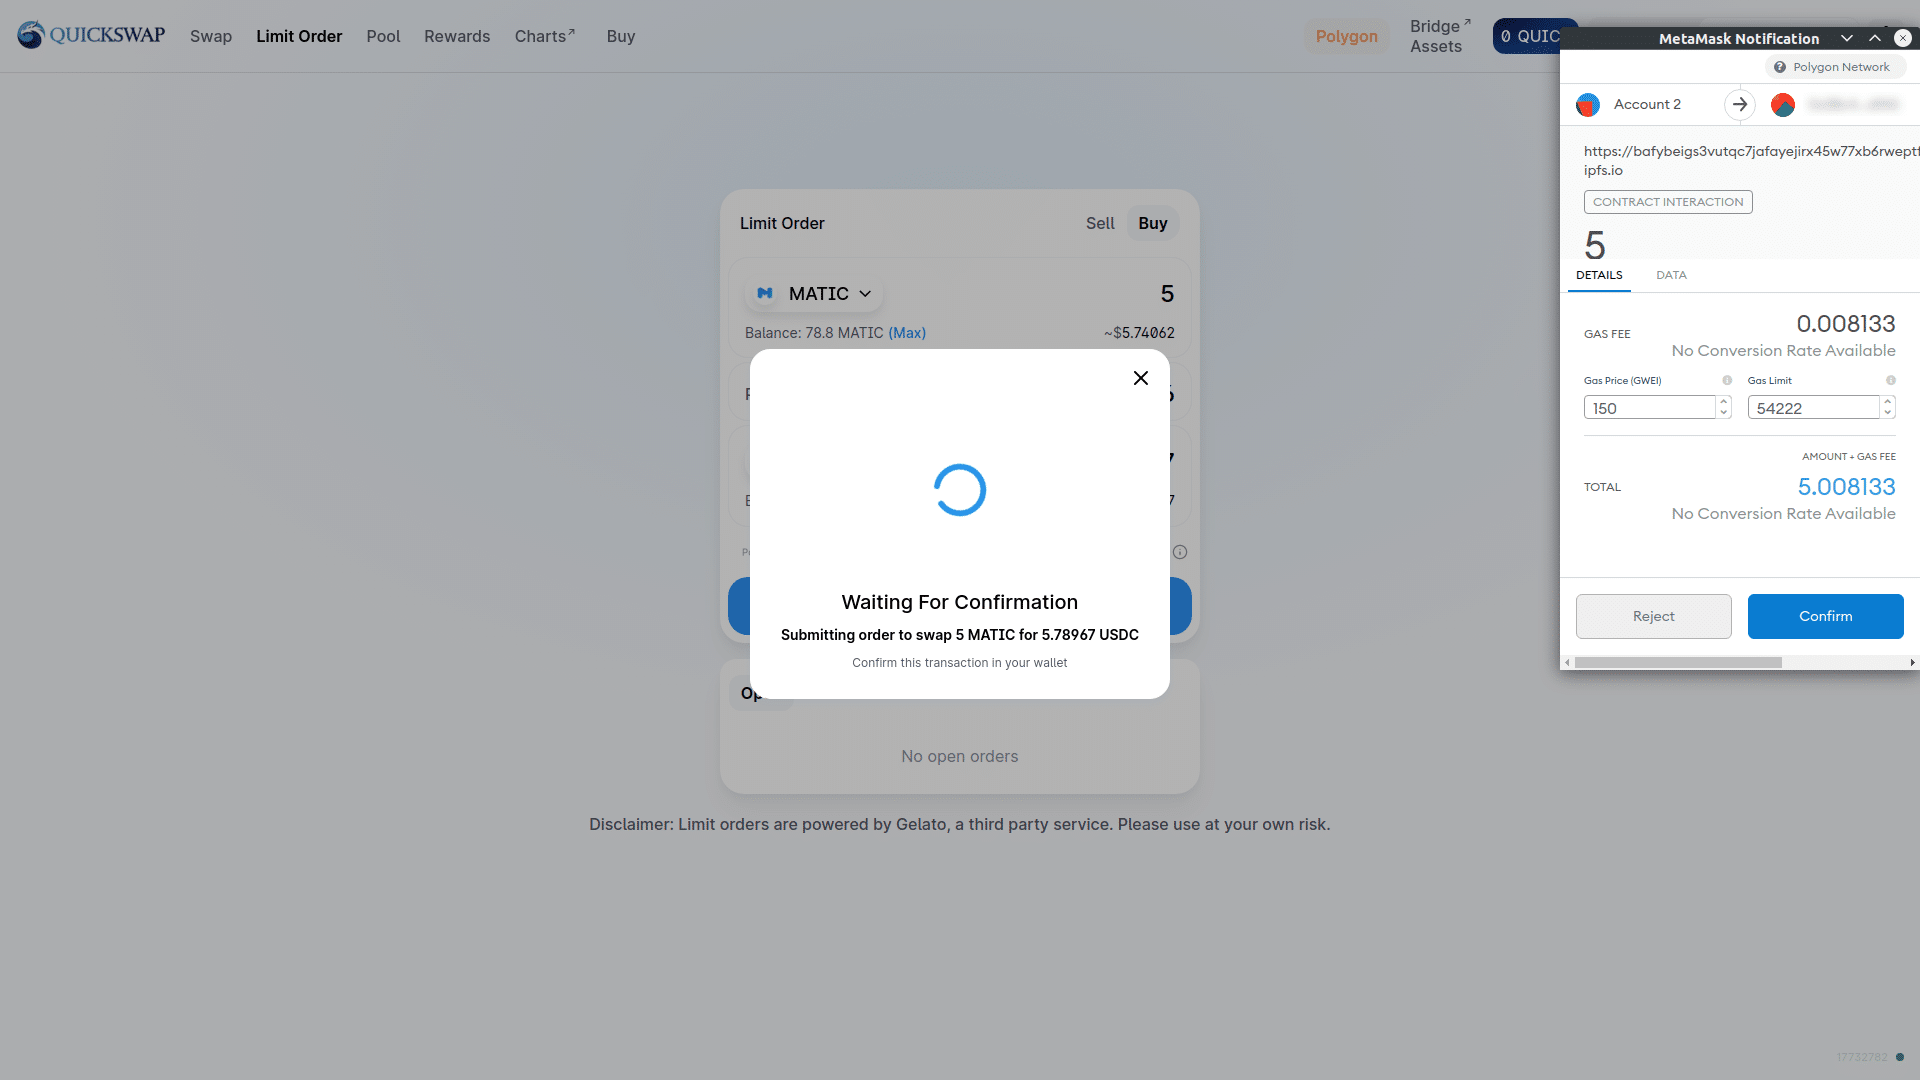Image resolution: width=1920 pixels, height=1080 pixels.
Task: Select the Buy order toggle
Action: coord(1153,224)
